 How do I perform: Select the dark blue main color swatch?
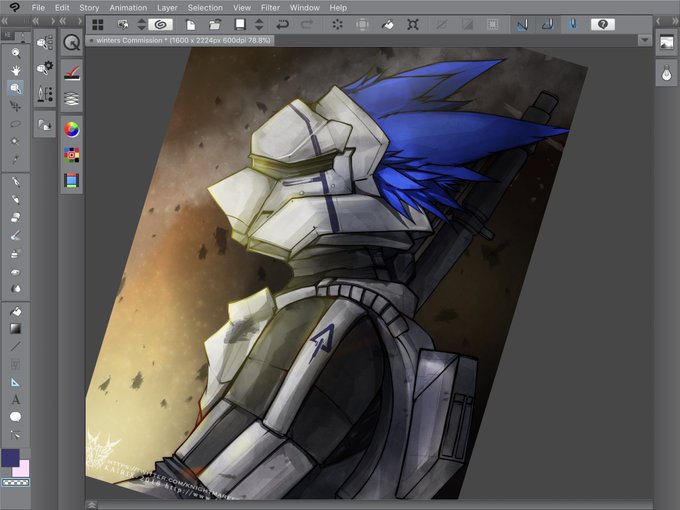click(x=10, y=458)
